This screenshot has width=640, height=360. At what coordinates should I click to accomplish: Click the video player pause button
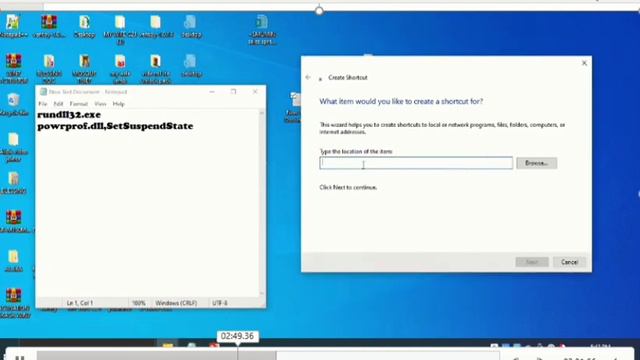[x=20, y=358]
